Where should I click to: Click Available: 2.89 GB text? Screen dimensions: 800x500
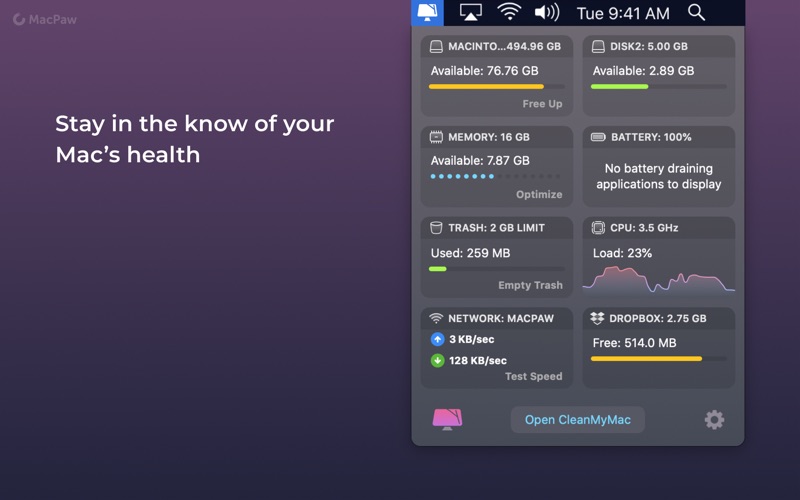(643, 71)
